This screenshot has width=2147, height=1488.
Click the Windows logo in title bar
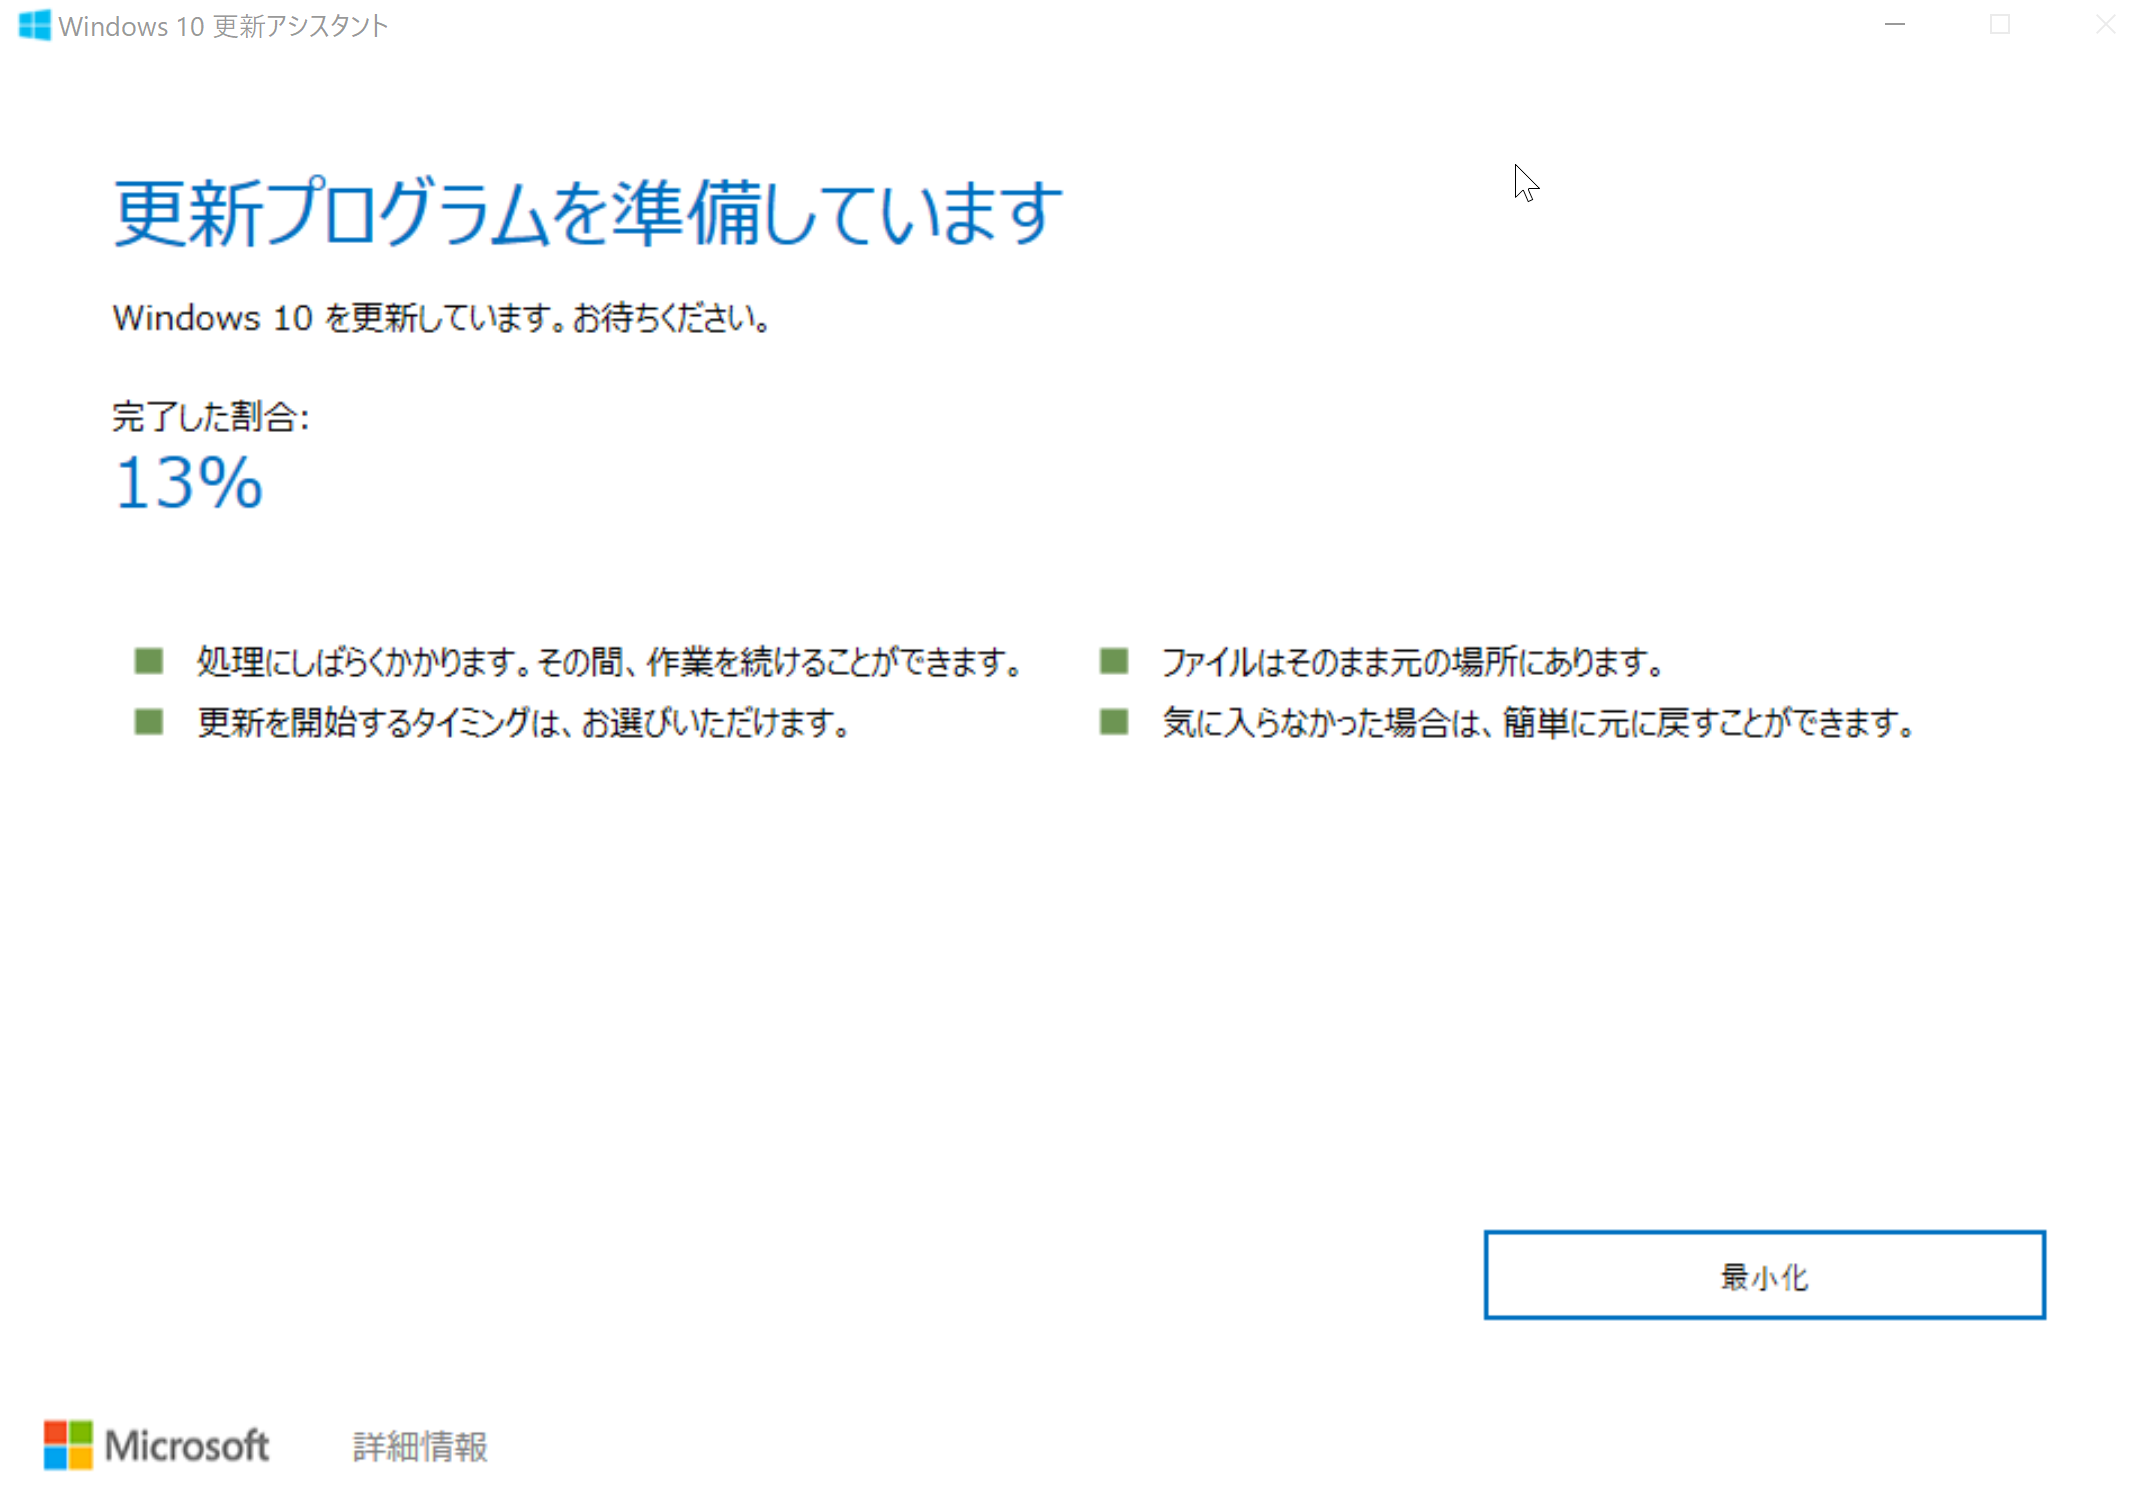point(34,25)
